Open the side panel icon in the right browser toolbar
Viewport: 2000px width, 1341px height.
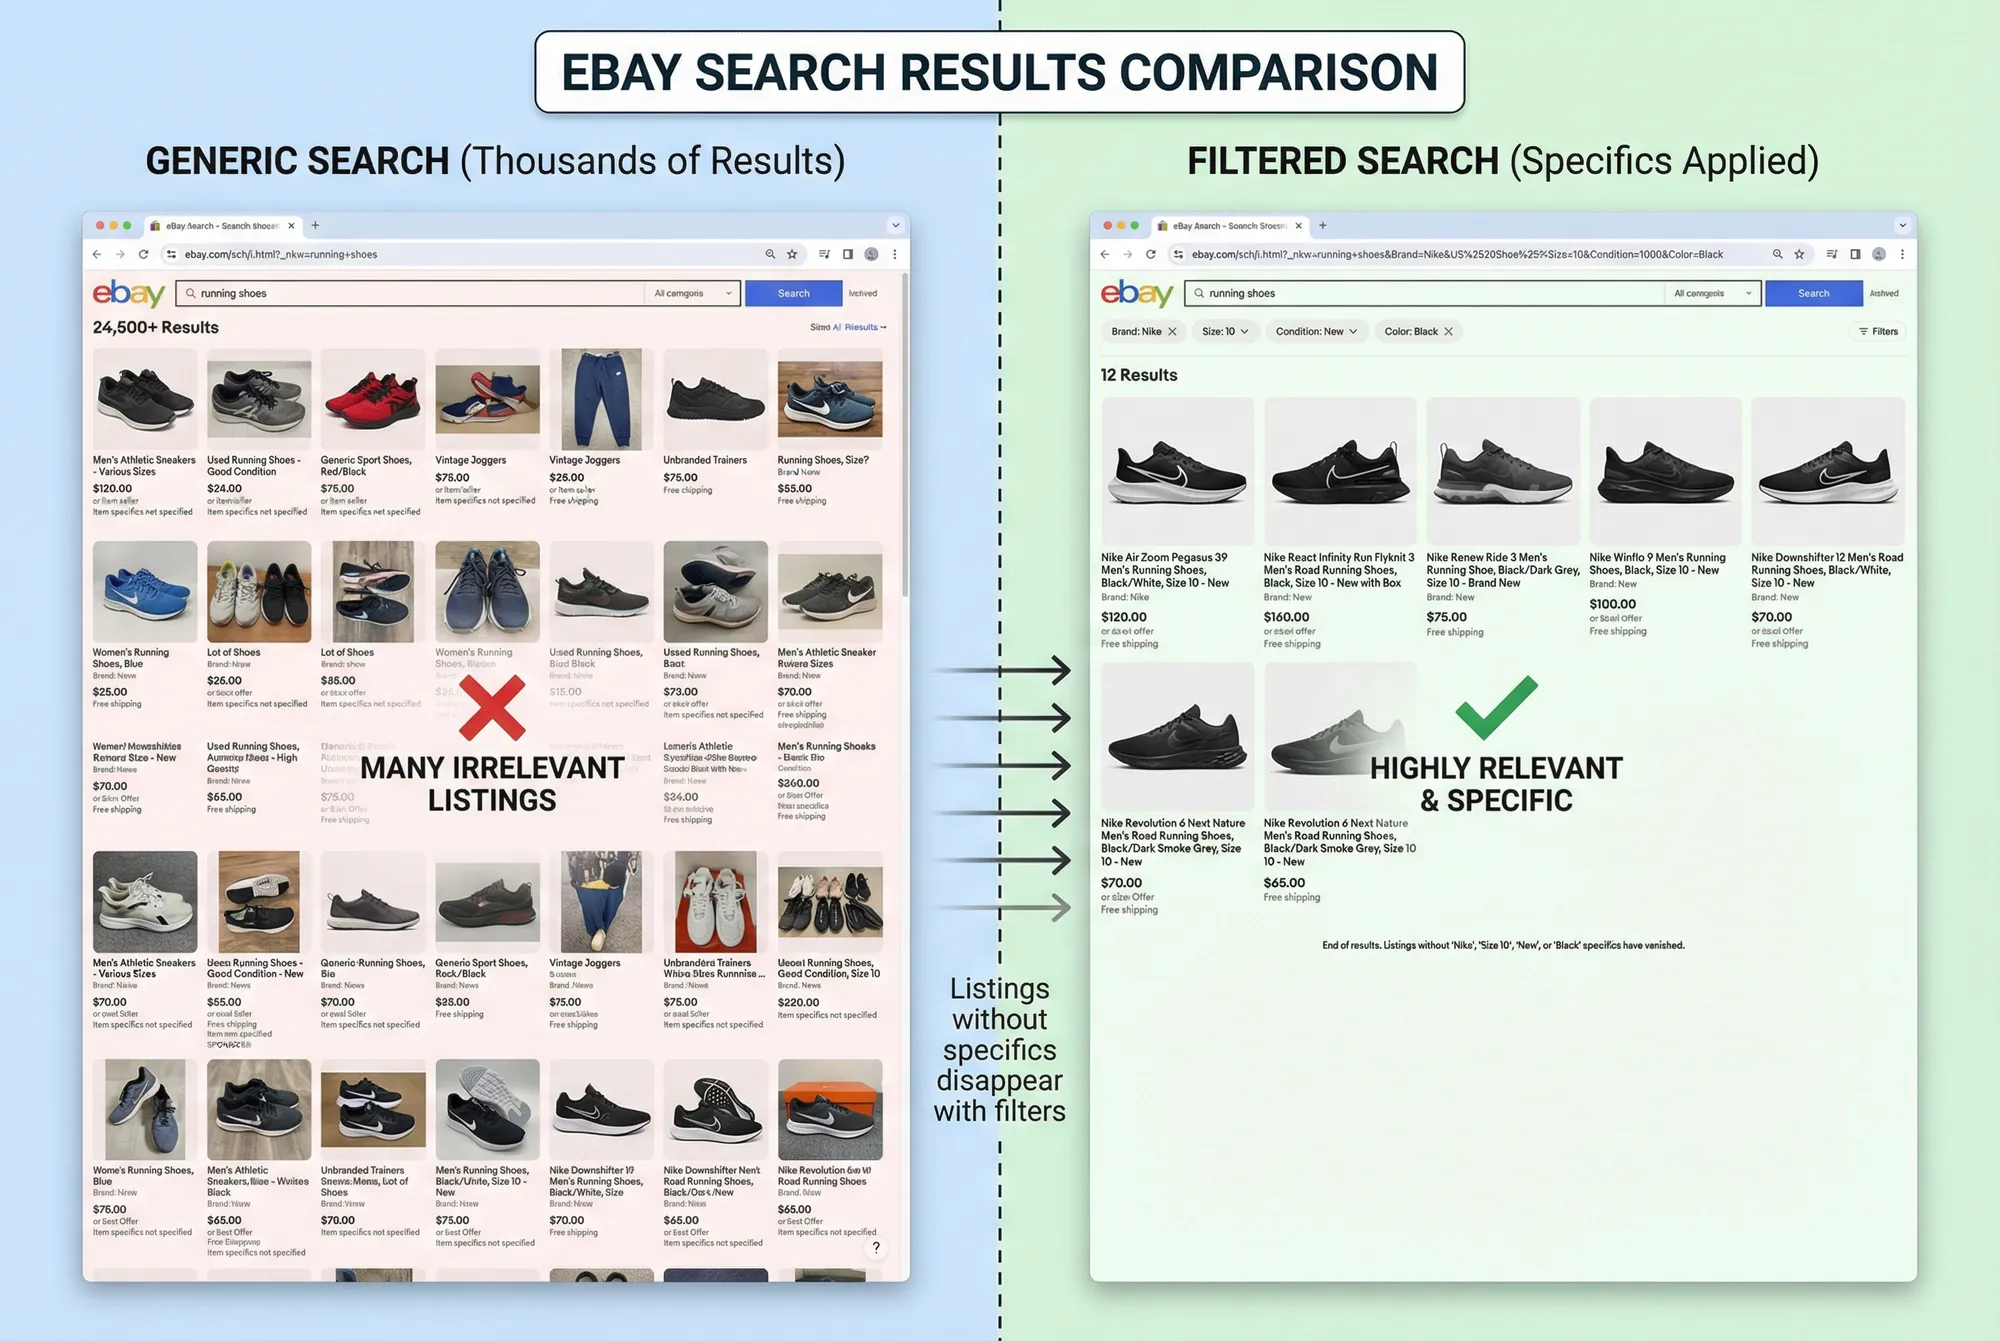(x=1855, y=254)
